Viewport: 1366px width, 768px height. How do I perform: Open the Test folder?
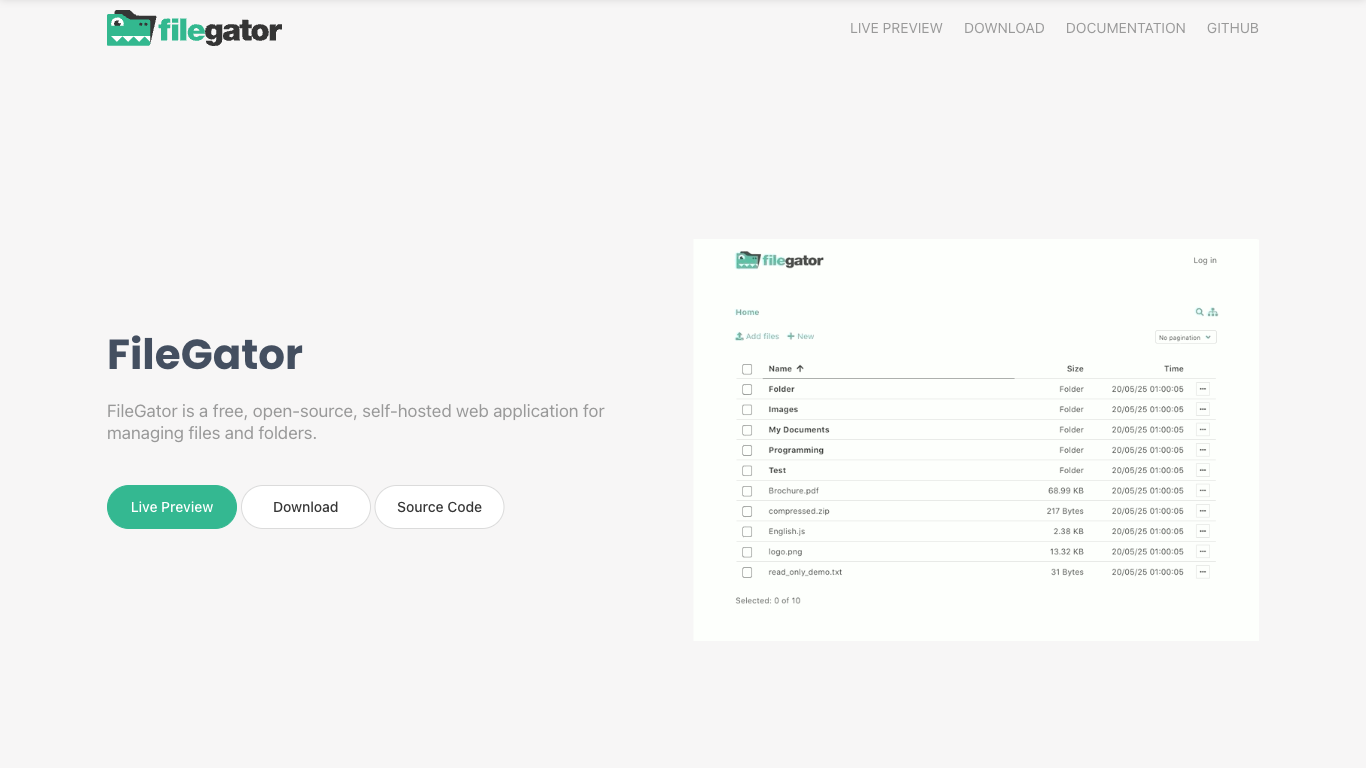coord(777,470)
